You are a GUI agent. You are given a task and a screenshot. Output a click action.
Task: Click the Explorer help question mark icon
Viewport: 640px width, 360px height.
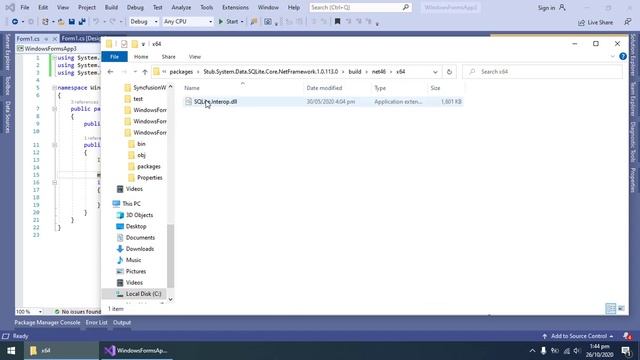[623, 56]
